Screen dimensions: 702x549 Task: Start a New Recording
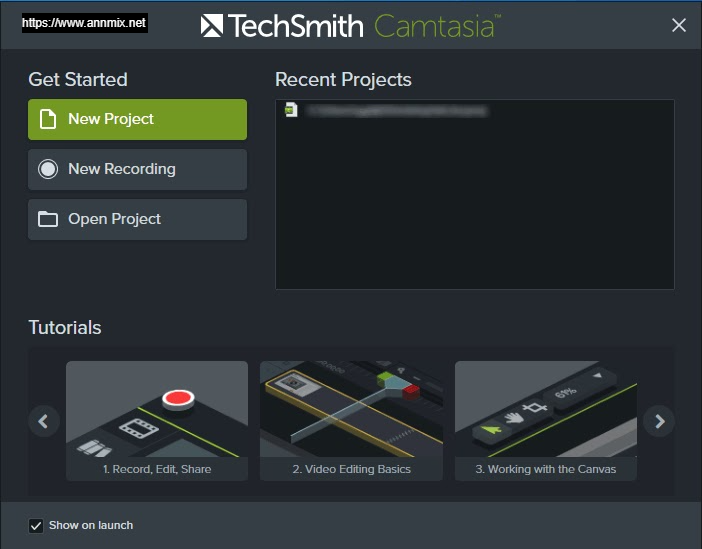click(137, 169)
